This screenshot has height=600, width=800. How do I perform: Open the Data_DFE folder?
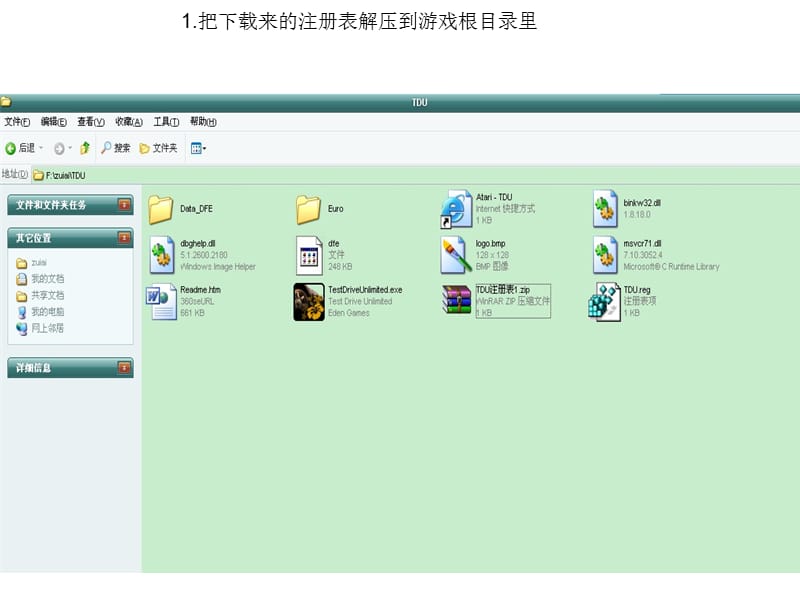tap(161, 209)
